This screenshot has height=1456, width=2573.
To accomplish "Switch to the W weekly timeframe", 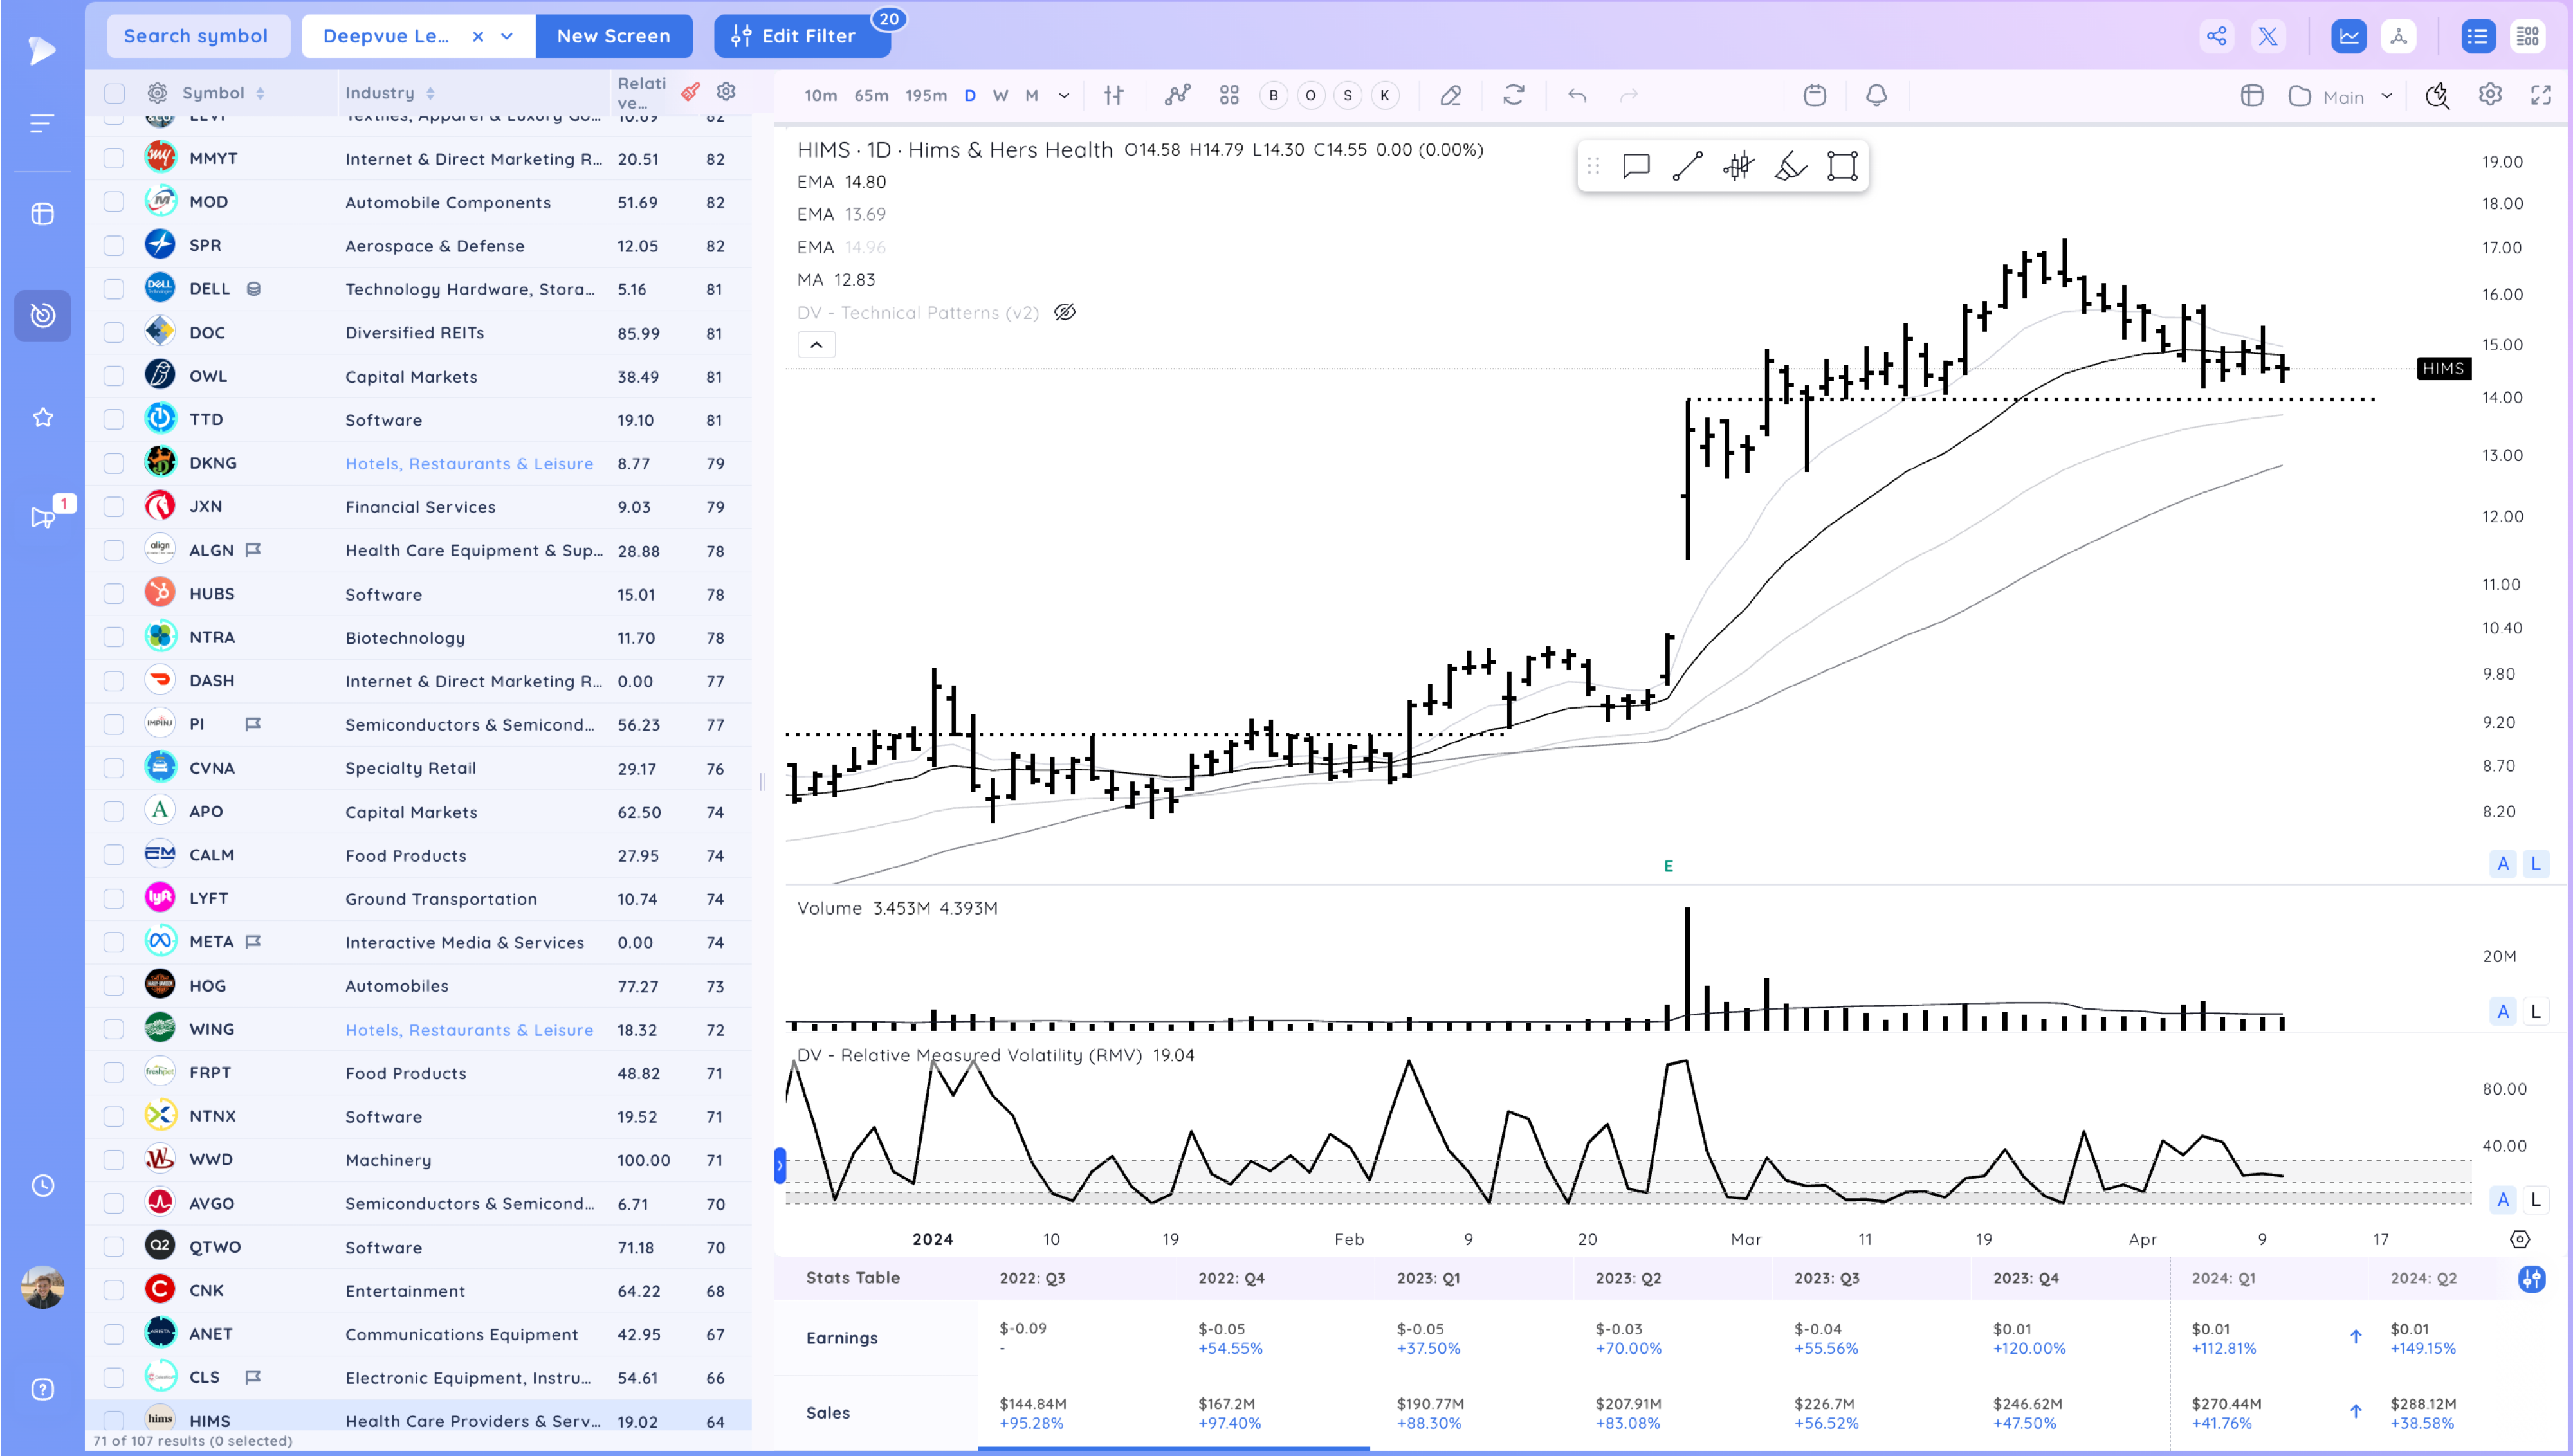I will point(1000,95).
